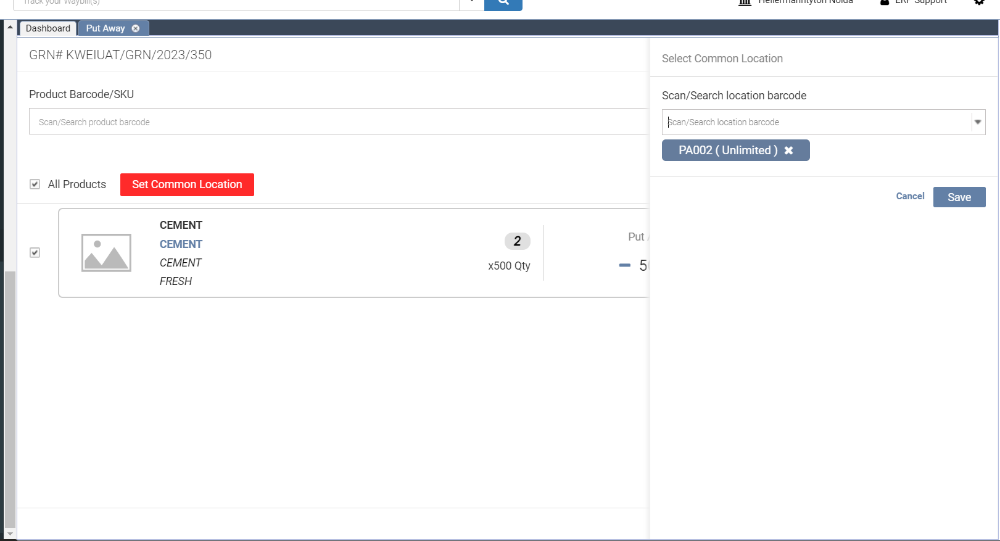This screenshot has height=541, width=1000.
Task: Click the minus quantity stepper icon
Action: tap(625, 266)
